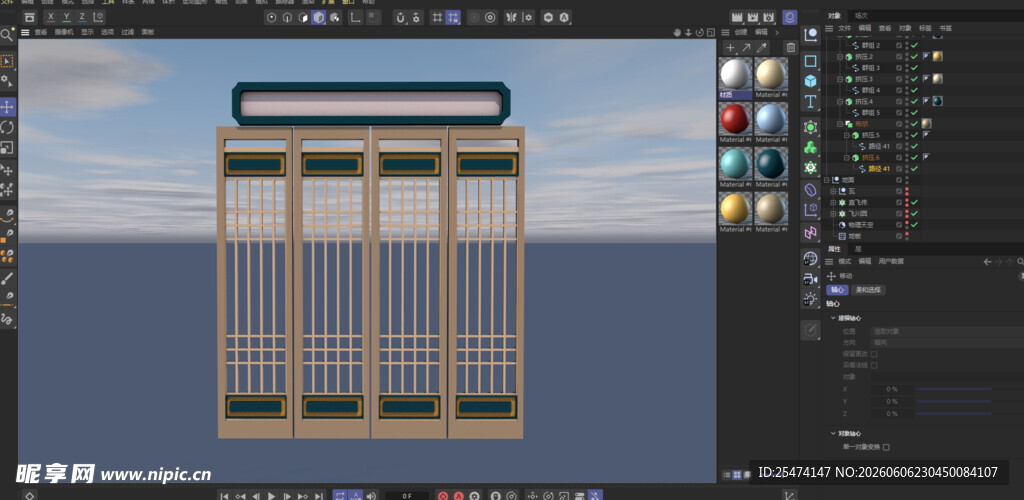
Task: Collapse the 挤压.3 tree node
Action: click(x=840, y=79)
